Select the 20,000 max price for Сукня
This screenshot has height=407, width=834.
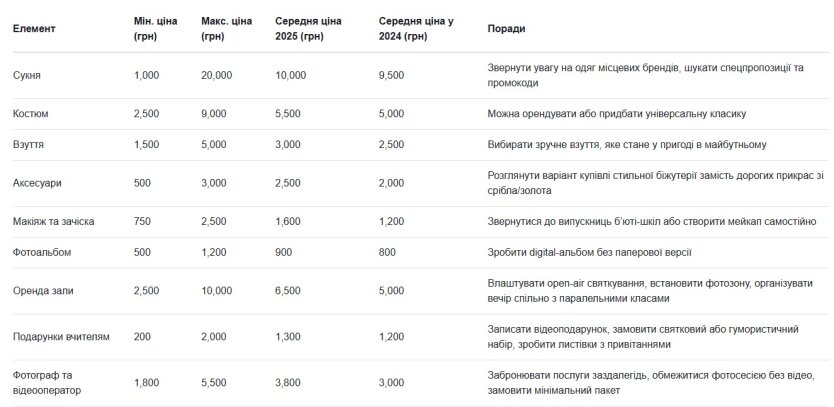(216, 76)
